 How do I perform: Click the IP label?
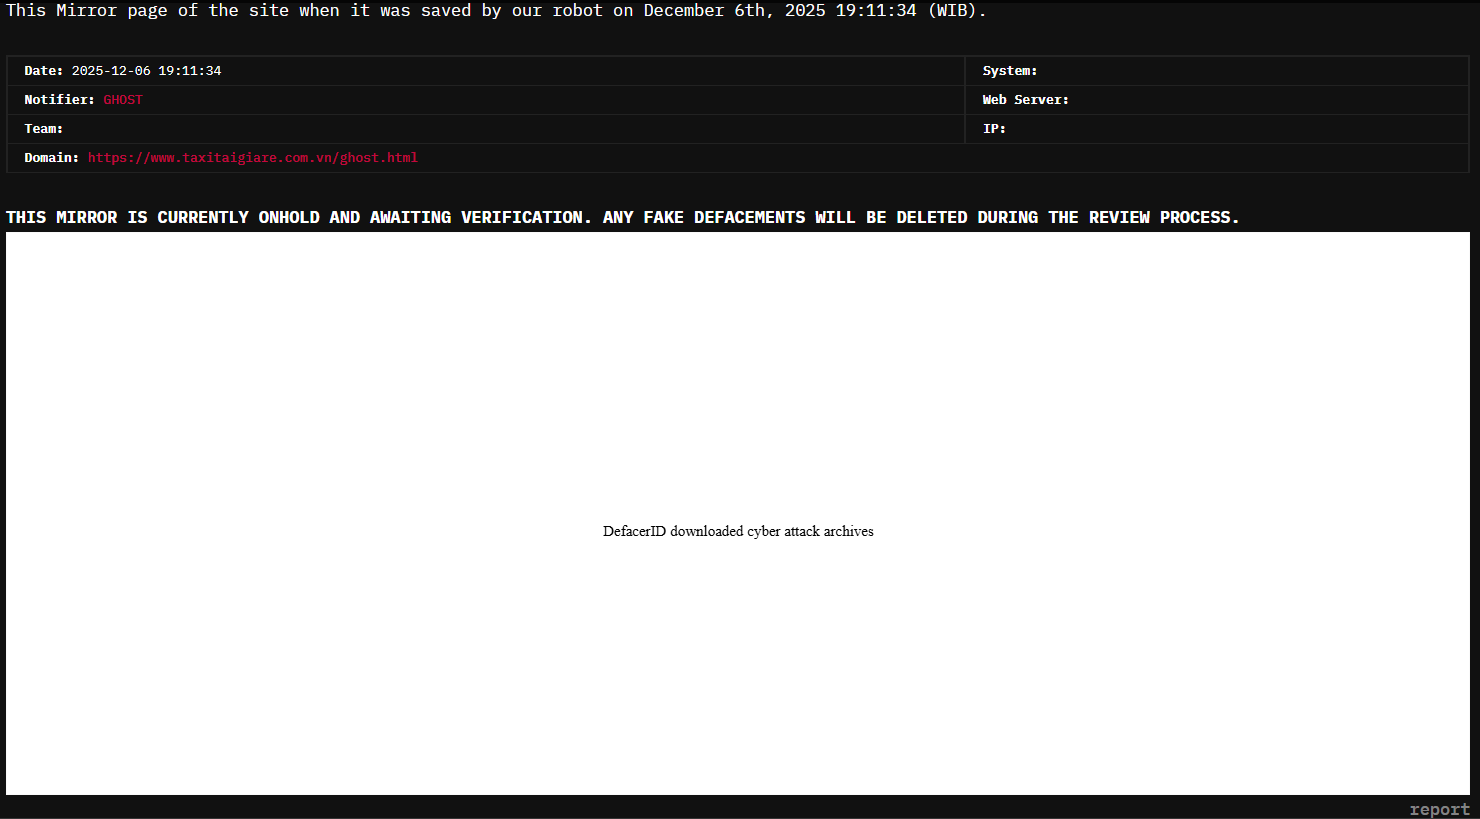[994, 129]
